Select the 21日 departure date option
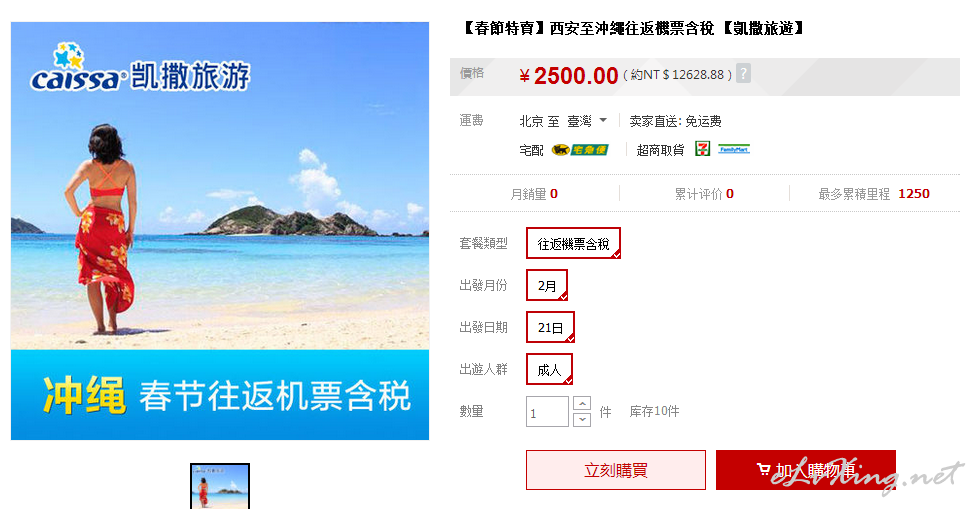 [x=550, y=328]
